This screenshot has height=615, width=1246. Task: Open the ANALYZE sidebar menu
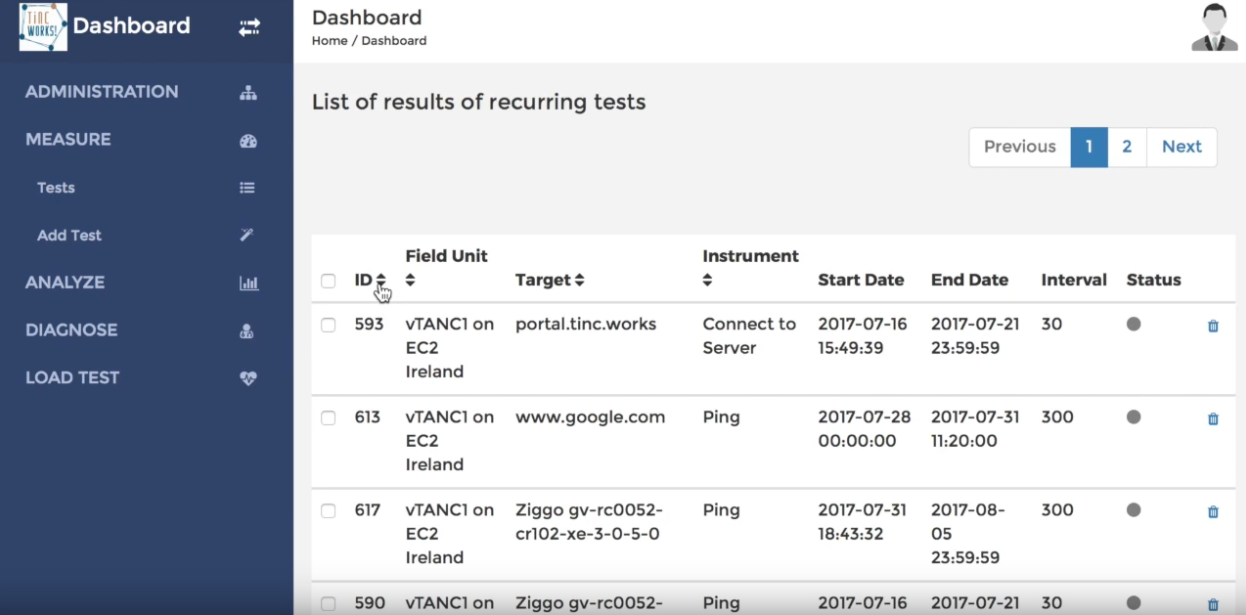(65, 283)
